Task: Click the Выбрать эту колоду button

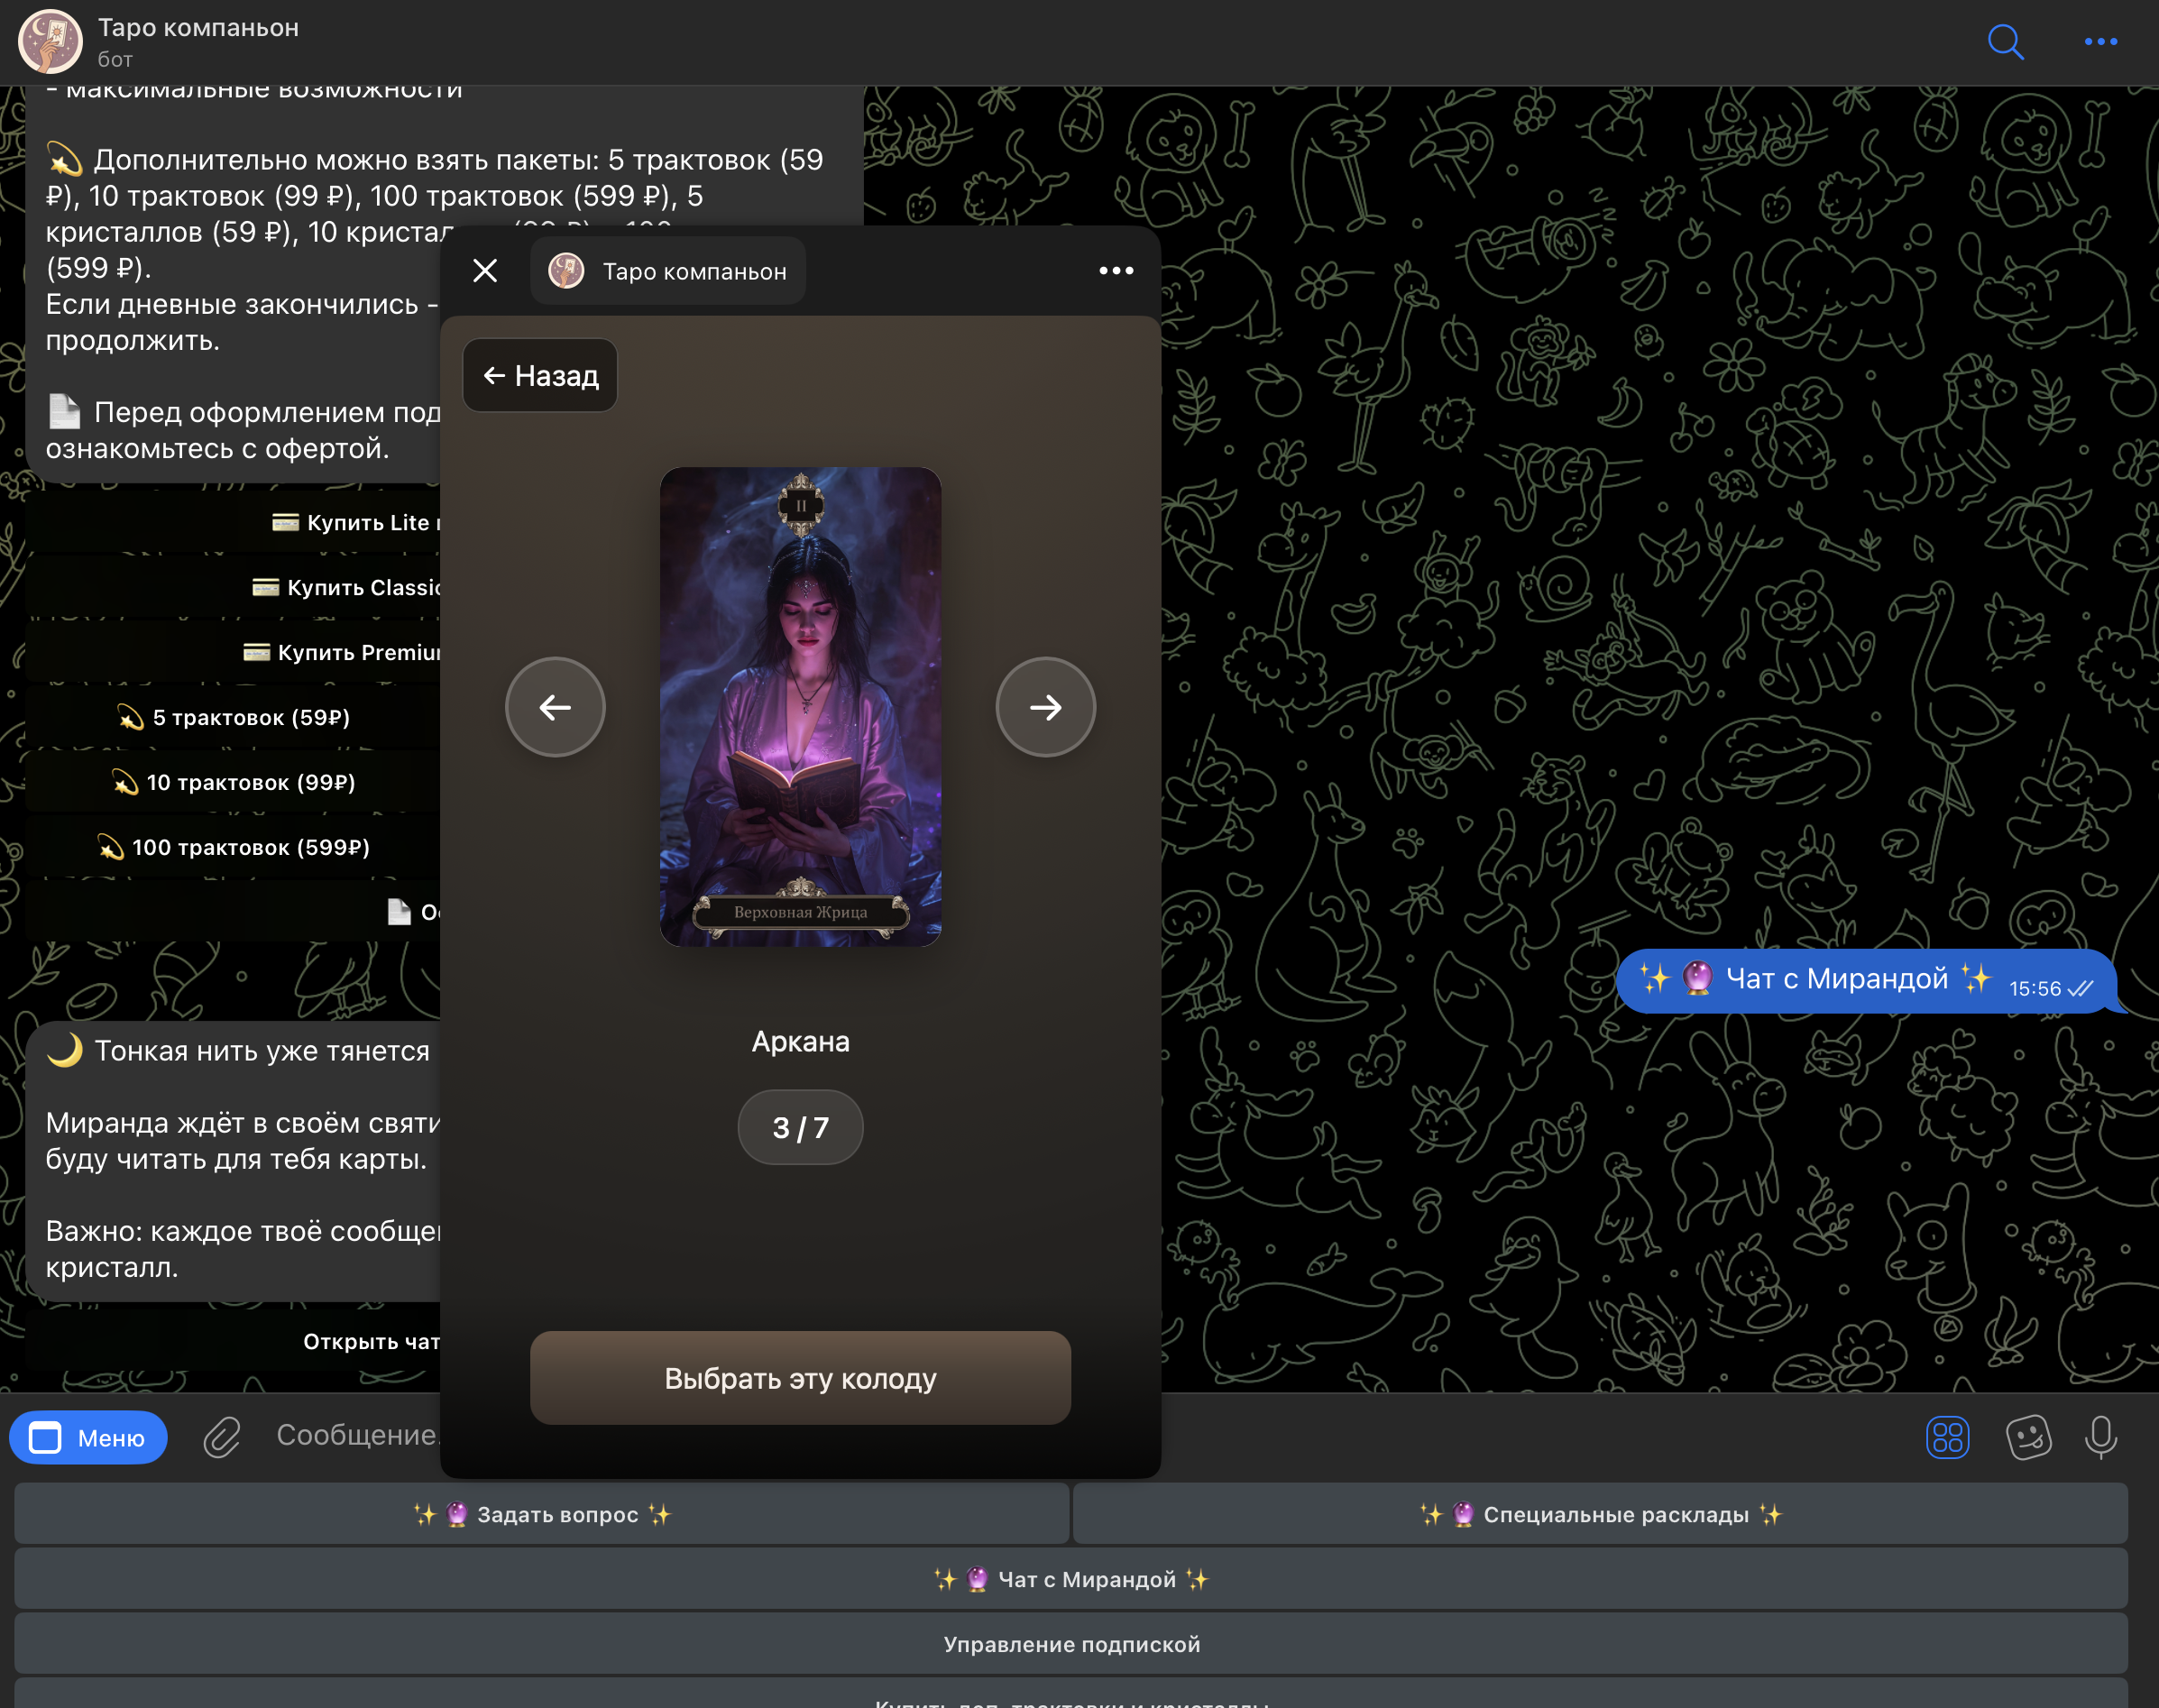Action: coord(800,1378)
